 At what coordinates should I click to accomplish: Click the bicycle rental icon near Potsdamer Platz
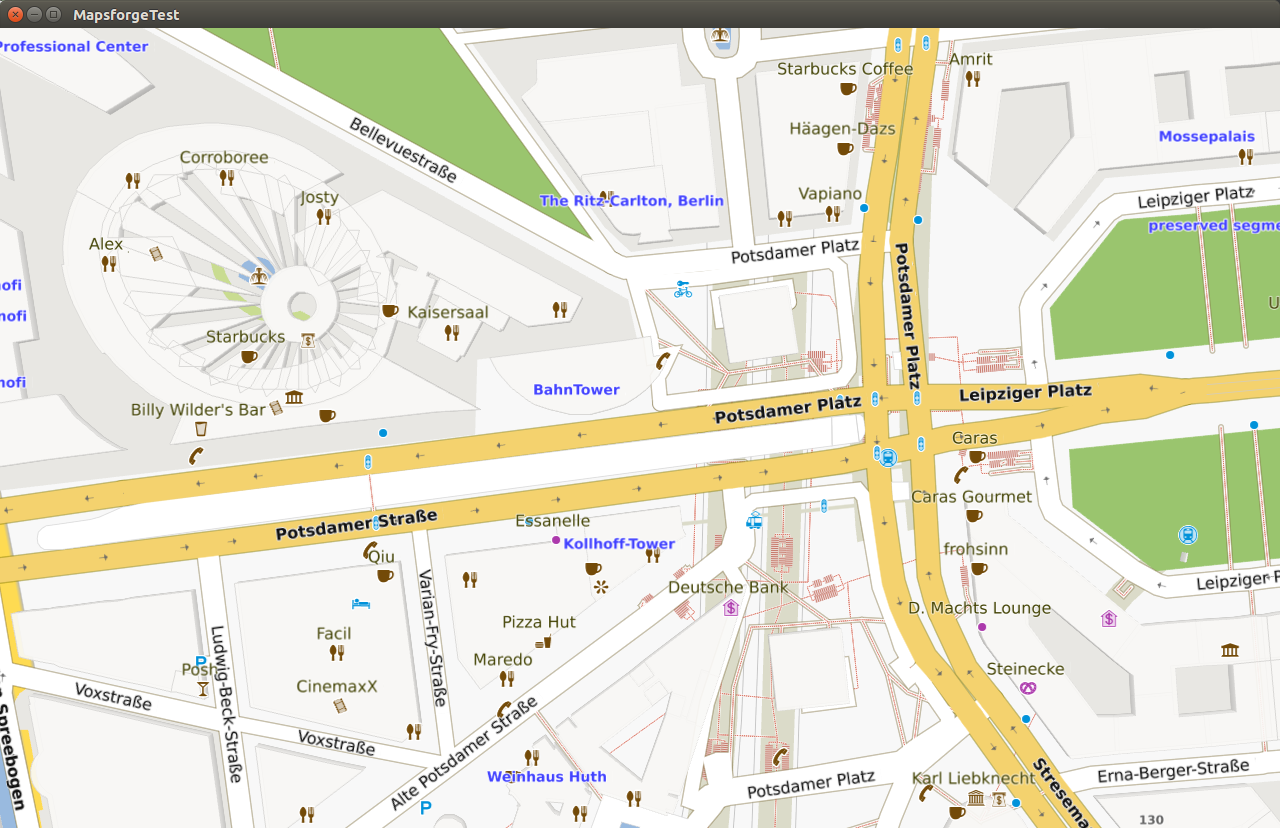pyautogui.click(x=683, y=289)
